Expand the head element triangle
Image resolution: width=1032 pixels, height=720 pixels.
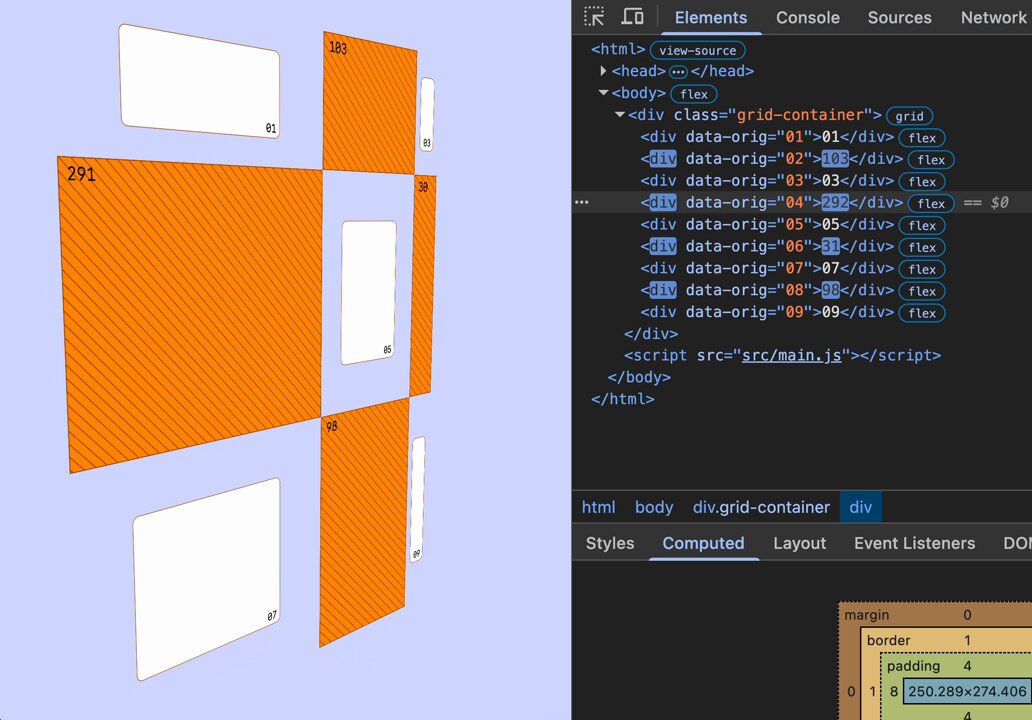pyautogui.click(x=603, y=70)
